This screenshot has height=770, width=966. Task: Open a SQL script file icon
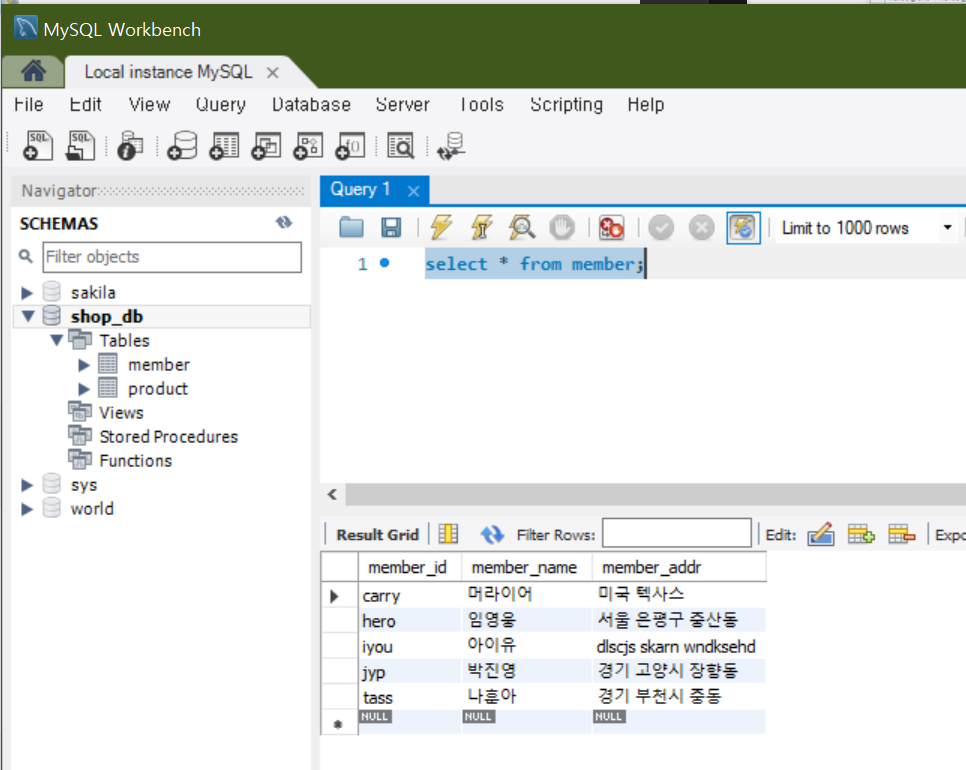click(x=80, y=146)
